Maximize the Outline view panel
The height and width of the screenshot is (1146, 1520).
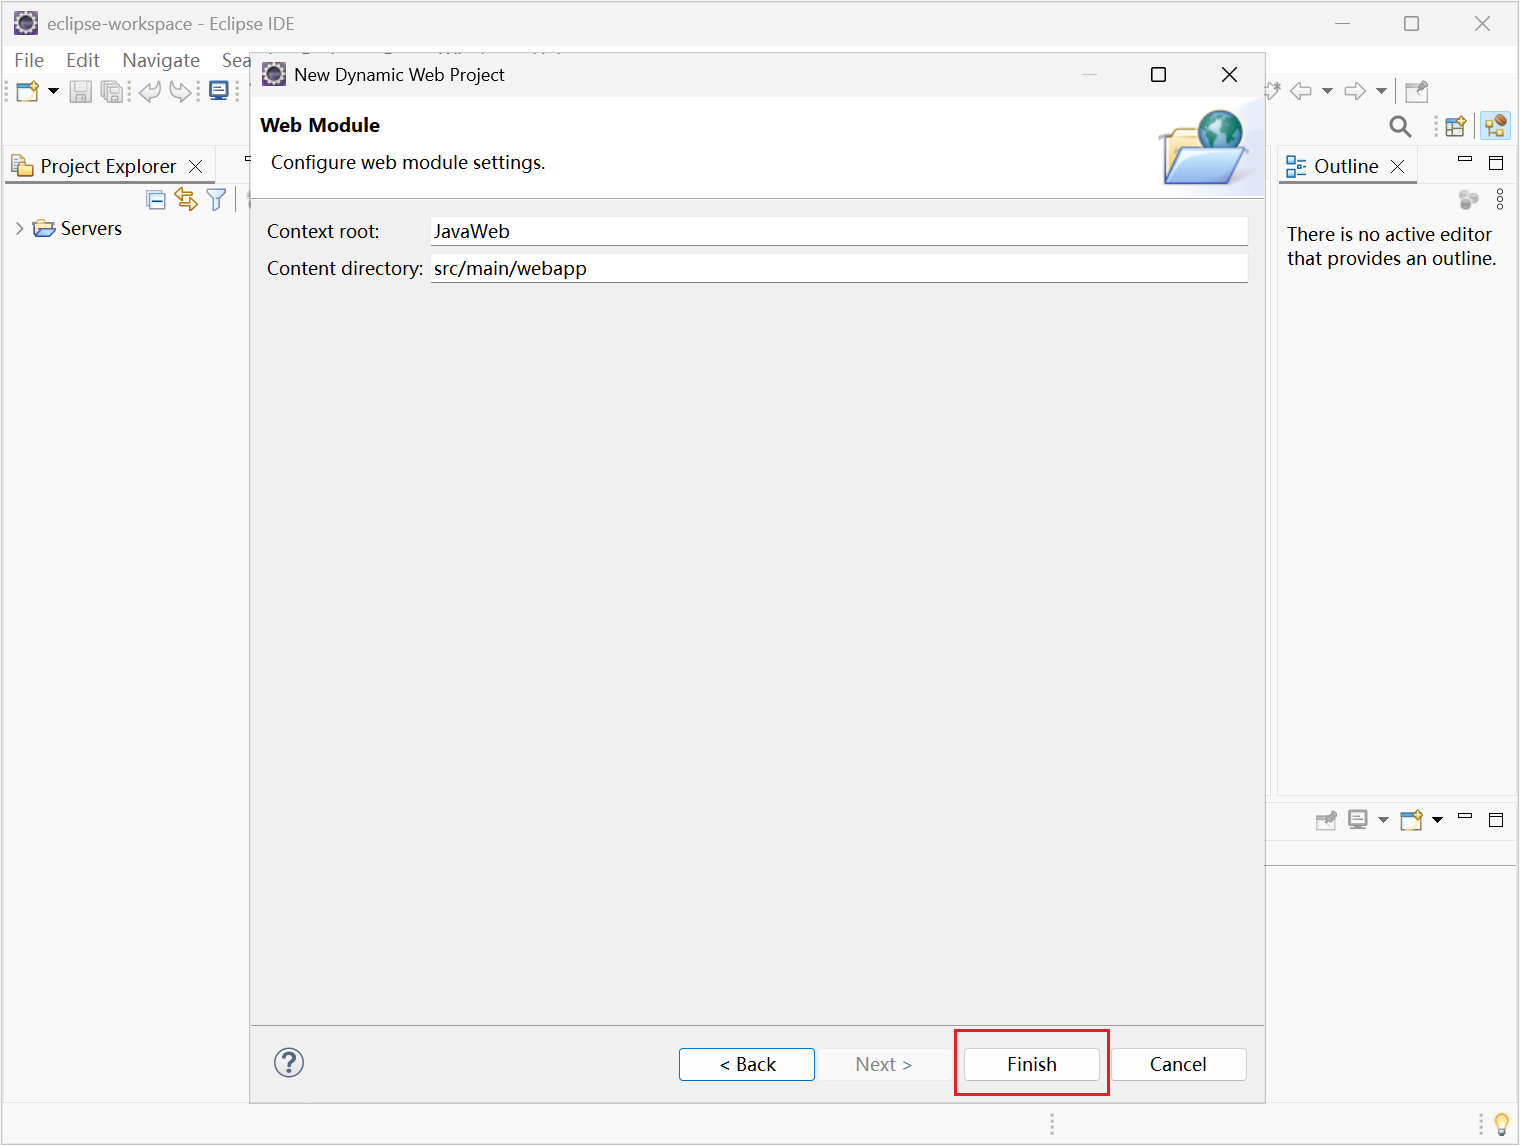[1496, 163]
